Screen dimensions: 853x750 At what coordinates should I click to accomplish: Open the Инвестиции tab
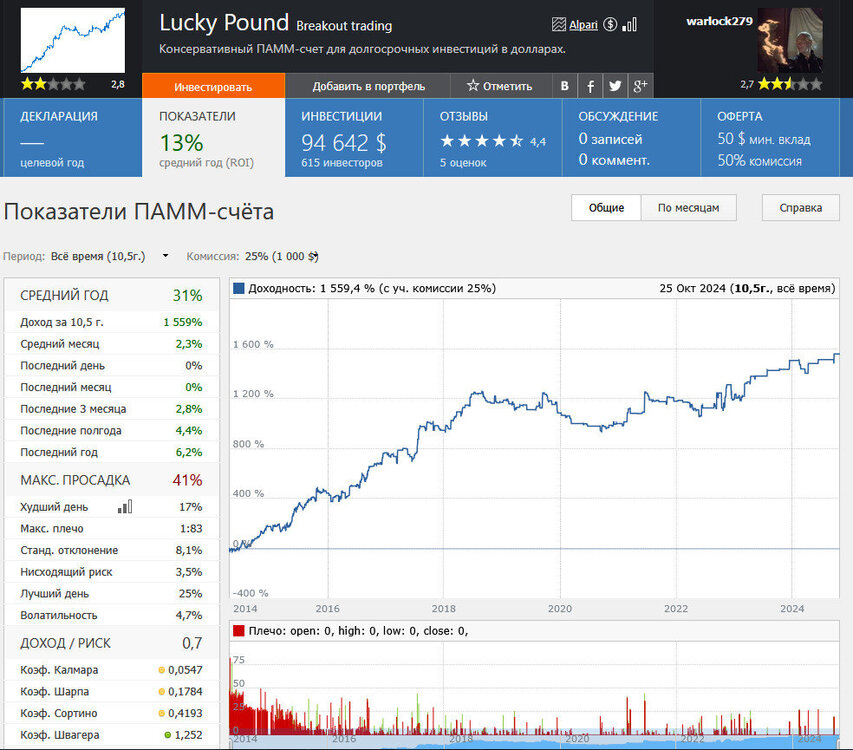coord(354,138)
